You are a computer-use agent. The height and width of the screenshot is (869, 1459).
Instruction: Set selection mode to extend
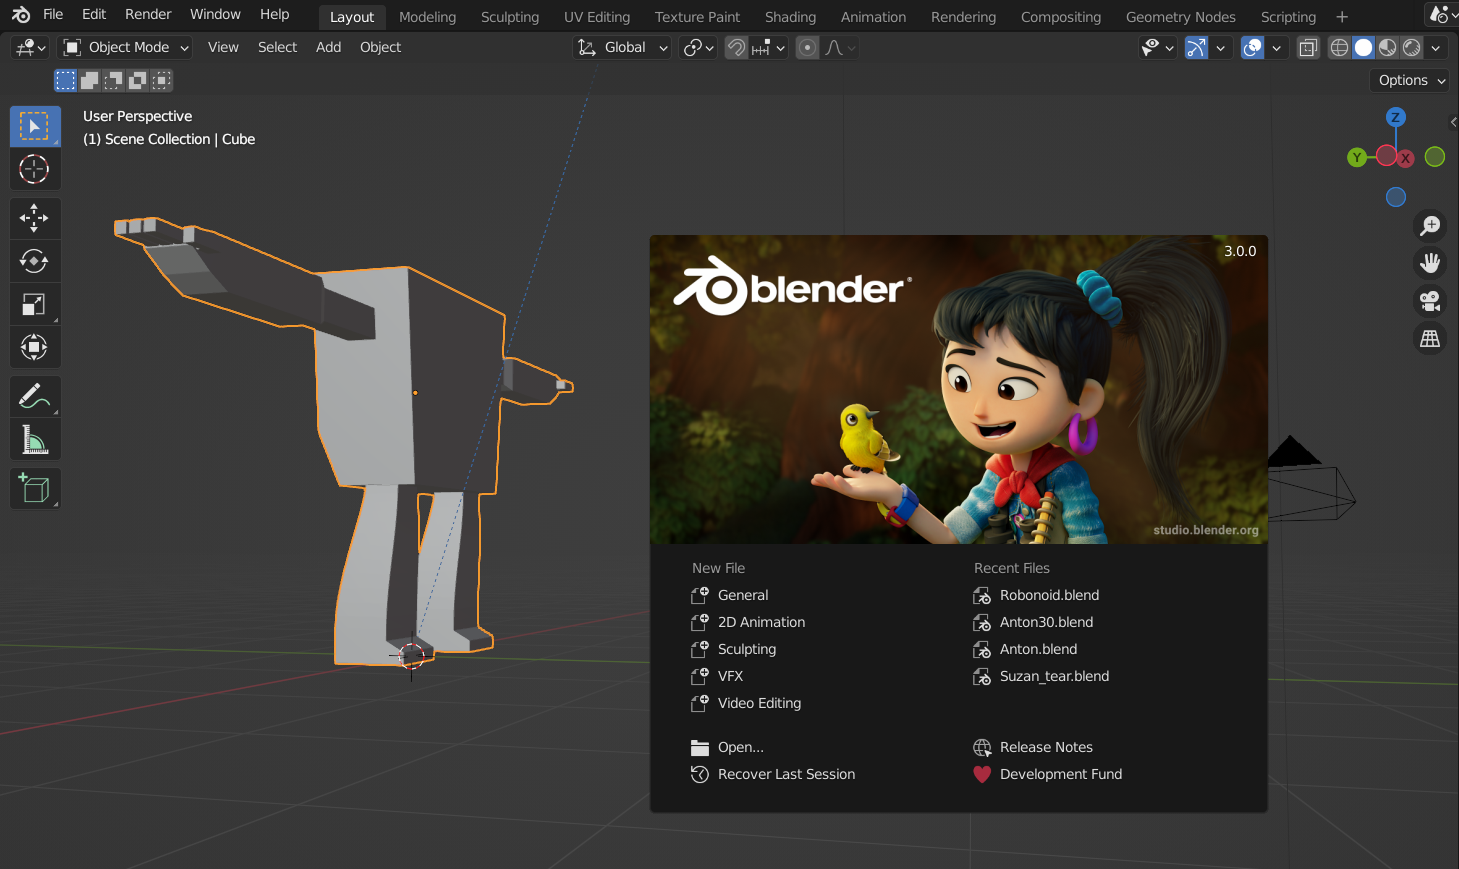tap(90, 80)
